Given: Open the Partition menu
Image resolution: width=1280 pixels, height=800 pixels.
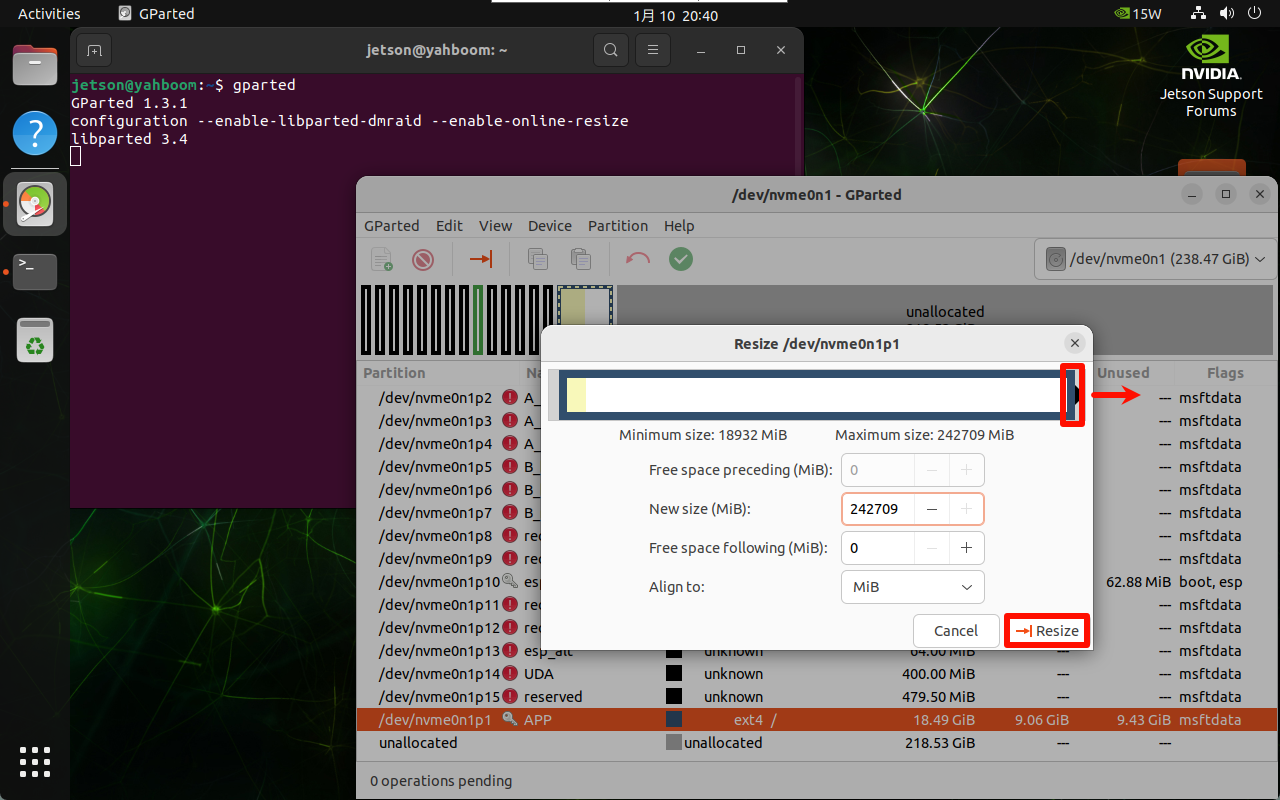Looking at the screenshot, I should [617, 226].
